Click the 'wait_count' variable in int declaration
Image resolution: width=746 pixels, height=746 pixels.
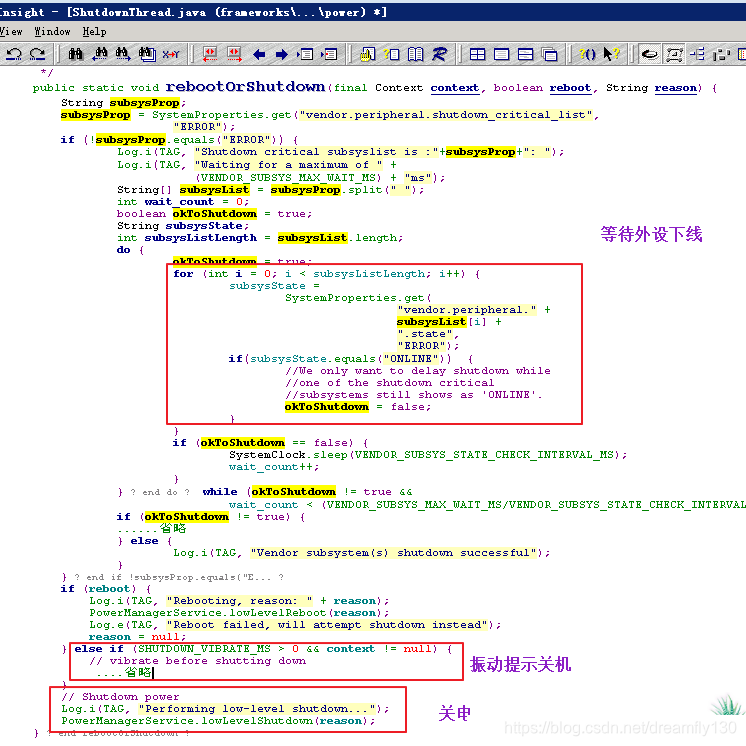click(179, 202)
